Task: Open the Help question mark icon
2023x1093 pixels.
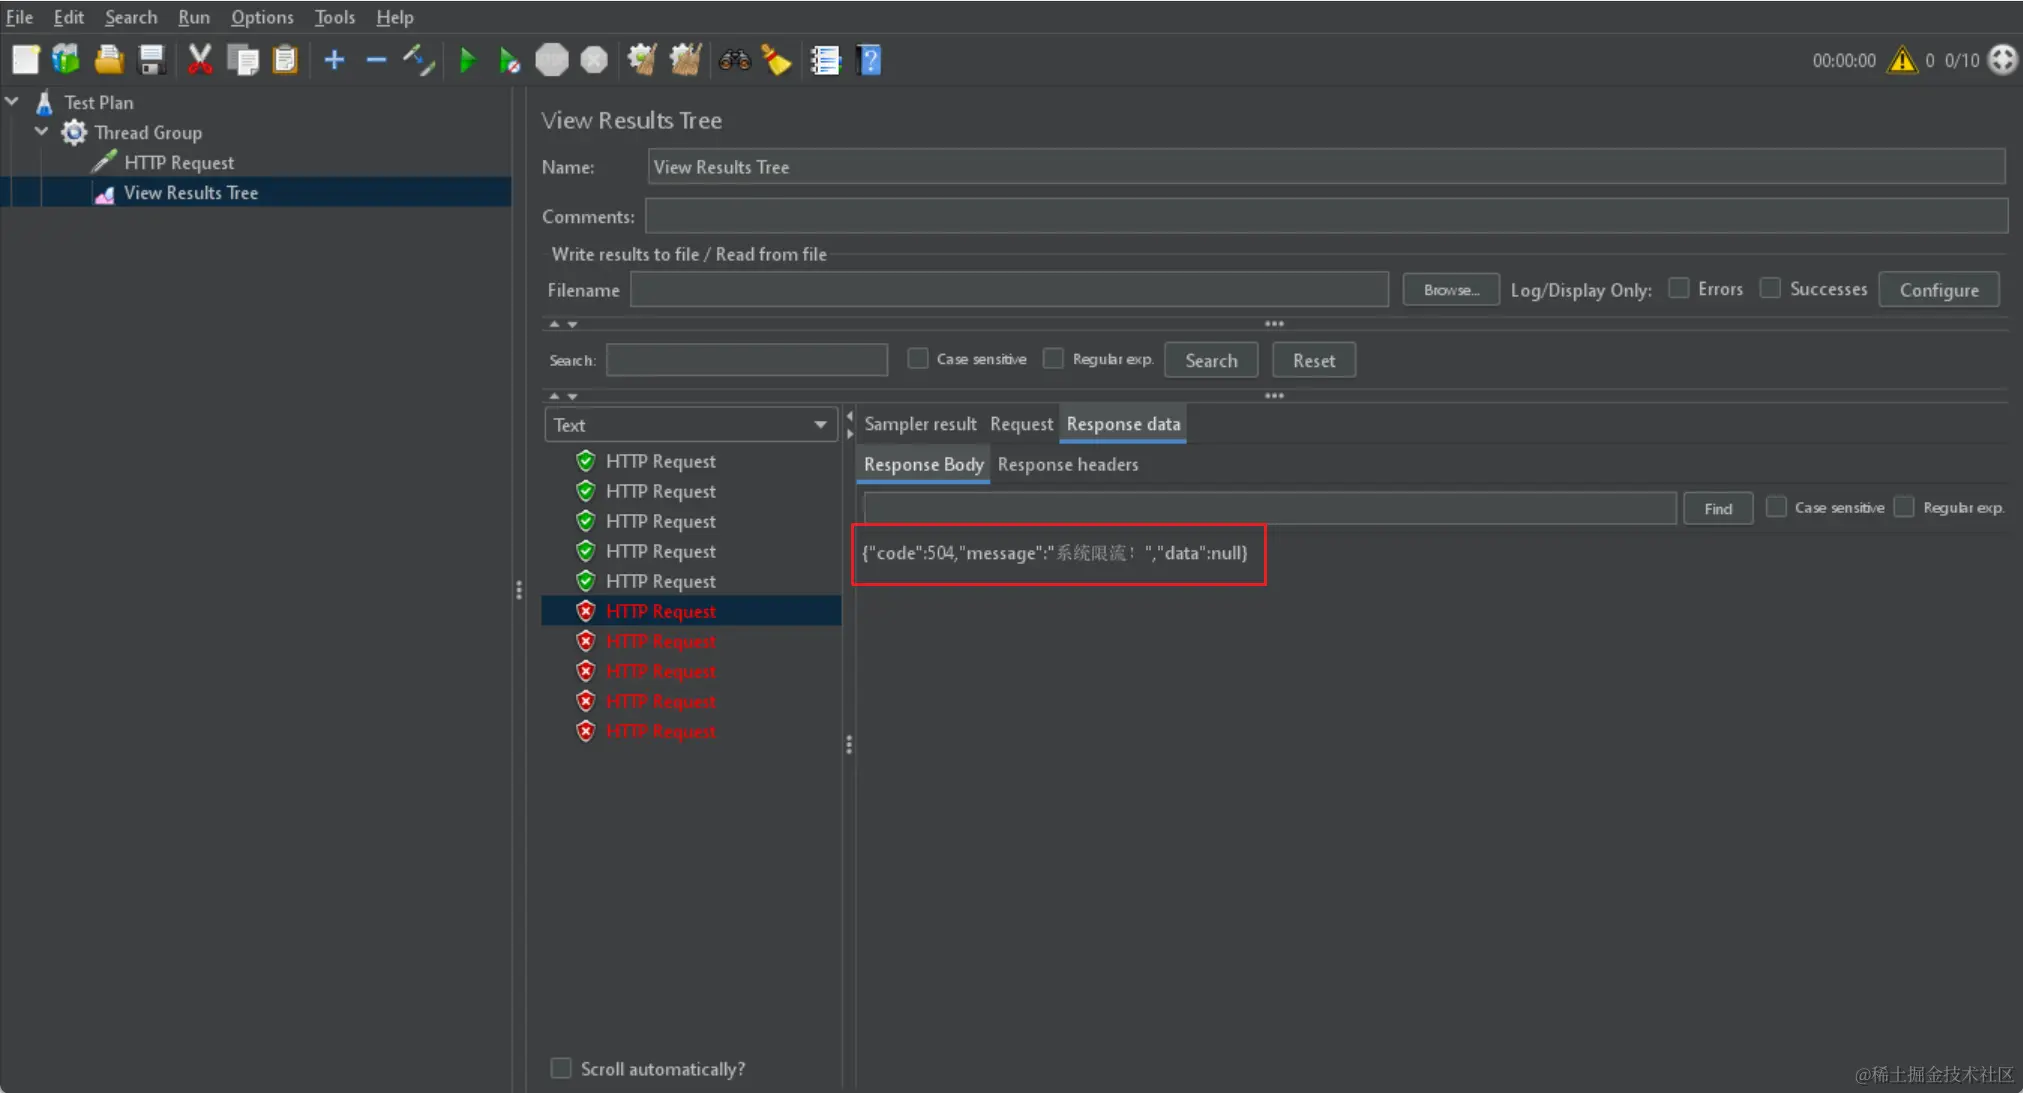Action: coord(870,61)
